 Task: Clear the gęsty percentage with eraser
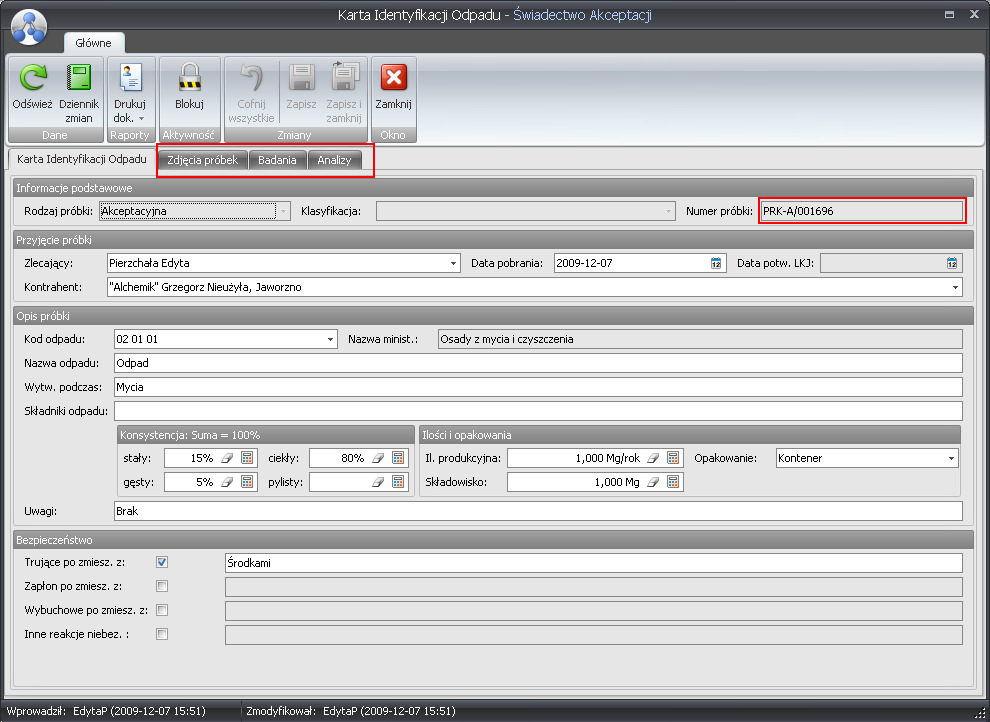coord(227,482)
